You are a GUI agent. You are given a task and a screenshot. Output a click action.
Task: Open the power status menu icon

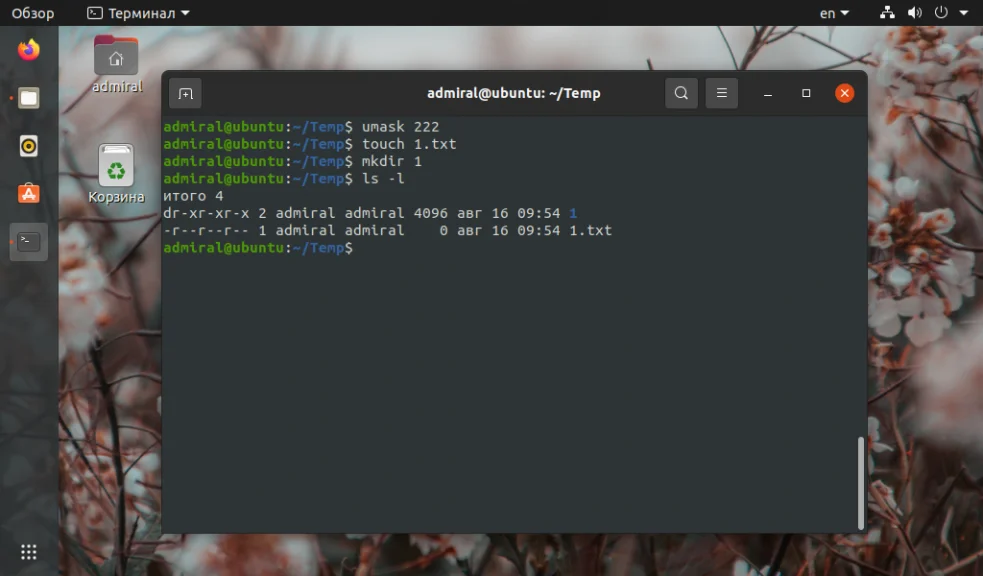coord(941,13)
